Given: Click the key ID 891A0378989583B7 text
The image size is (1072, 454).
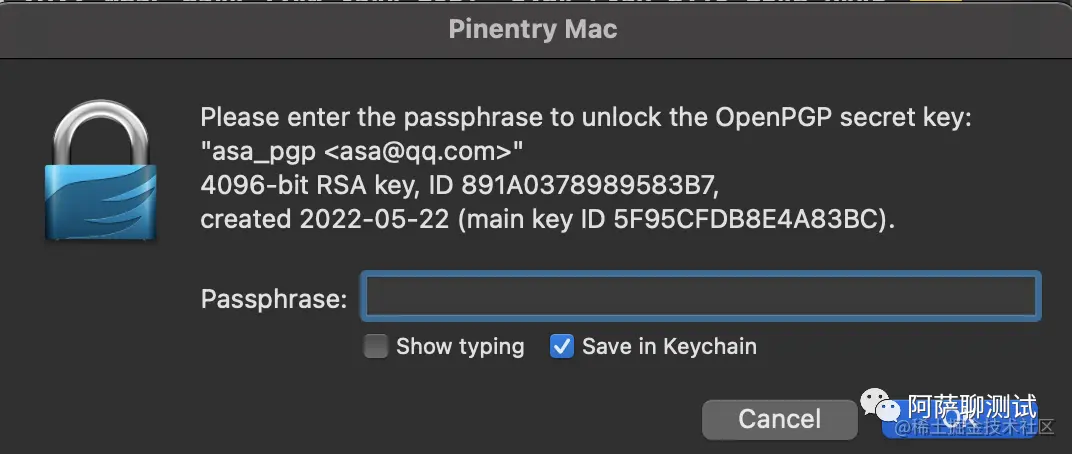Looking at the screenshot, I should 580,185.
